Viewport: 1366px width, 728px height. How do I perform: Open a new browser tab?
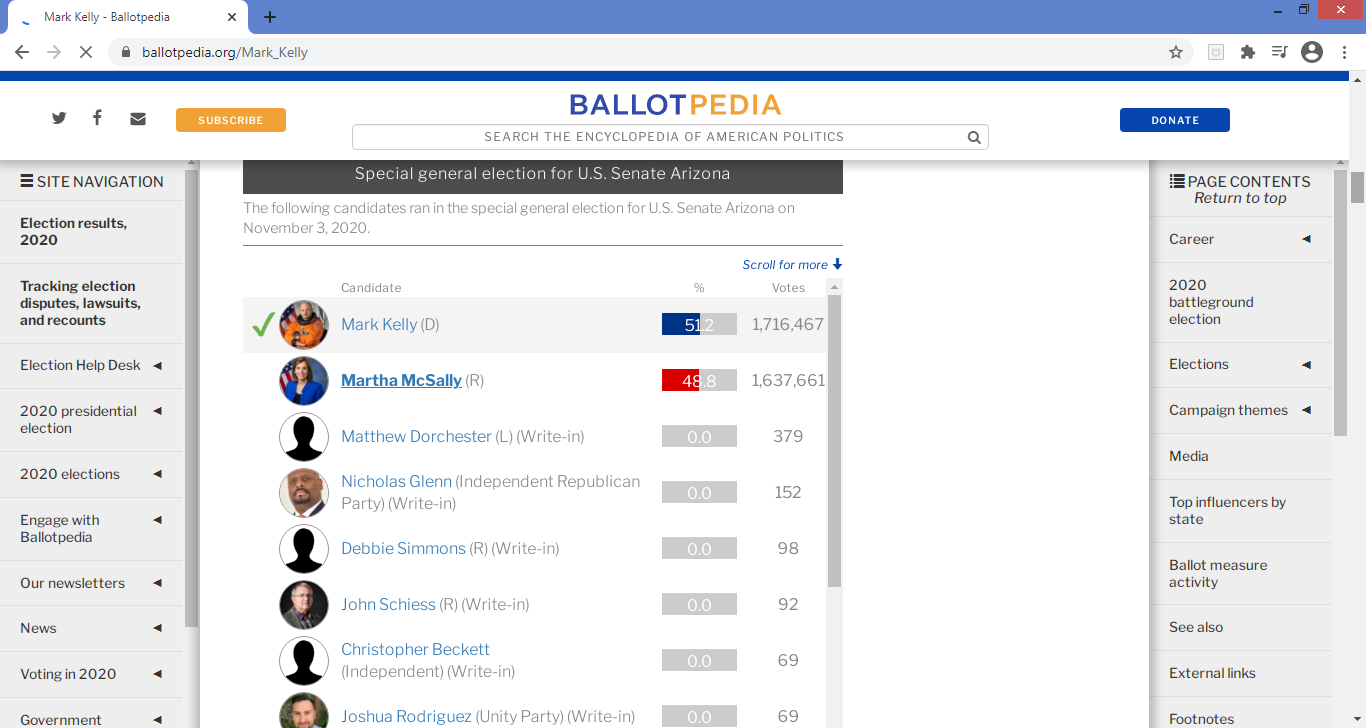coord(269,17)
